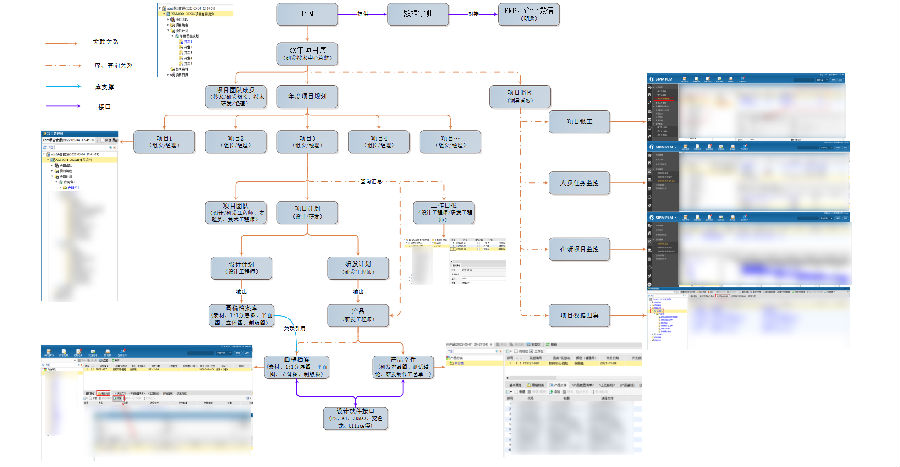The image size is (900, 467).
Task: Click the 项目1 flowchart box
Action: (164, 142)
